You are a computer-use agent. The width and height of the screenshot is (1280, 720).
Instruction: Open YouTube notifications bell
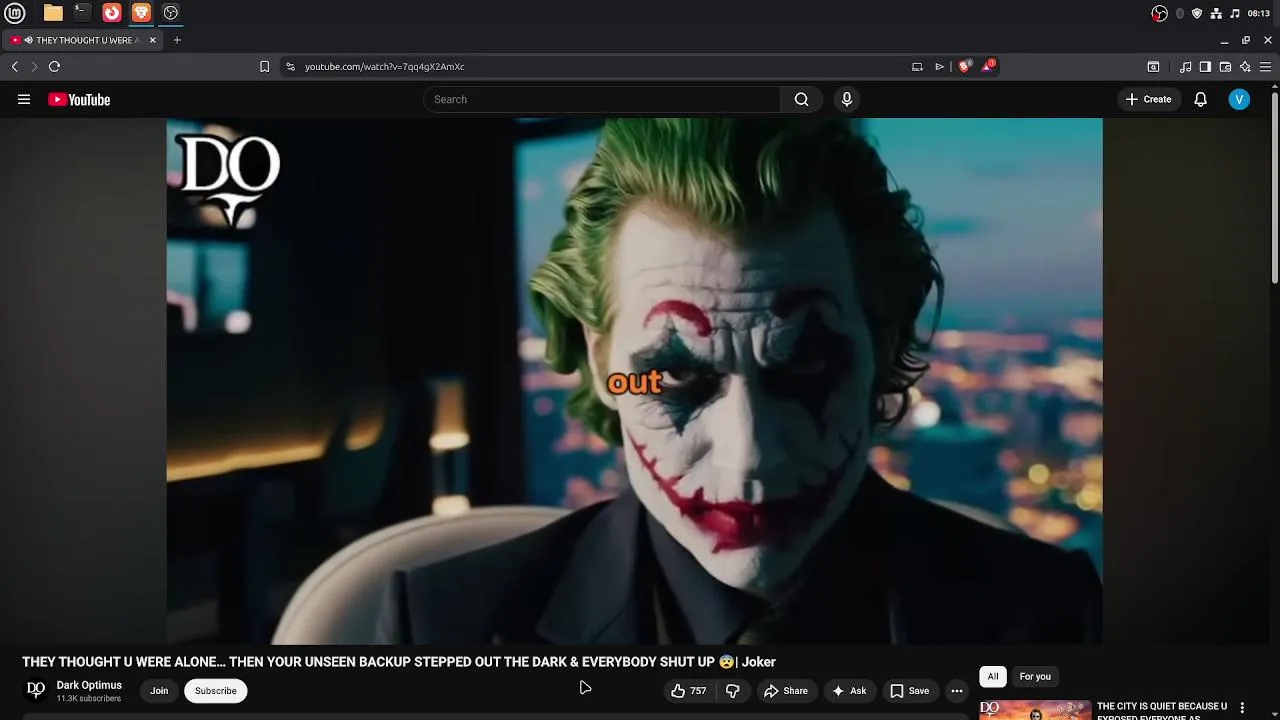(x=1201, y=99)
